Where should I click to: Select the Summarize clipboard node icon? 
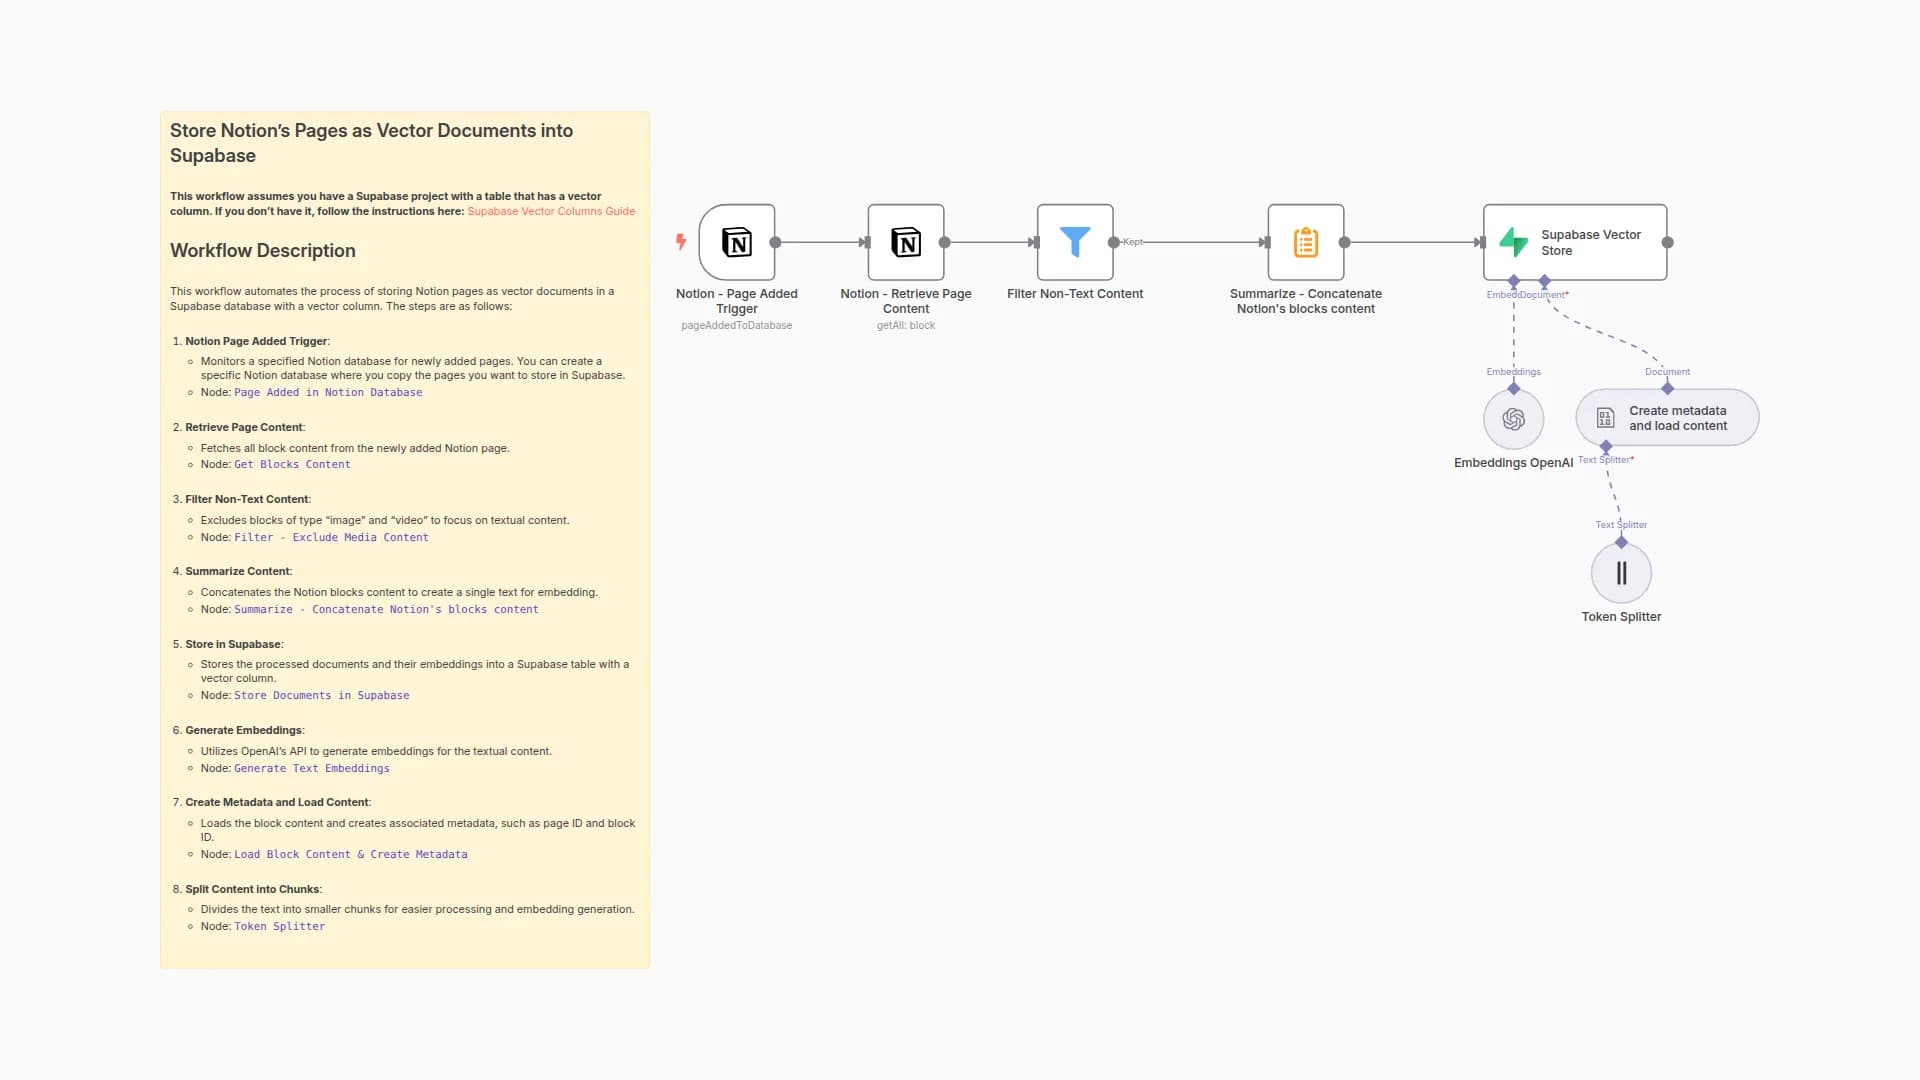(x=1306, y=242)
